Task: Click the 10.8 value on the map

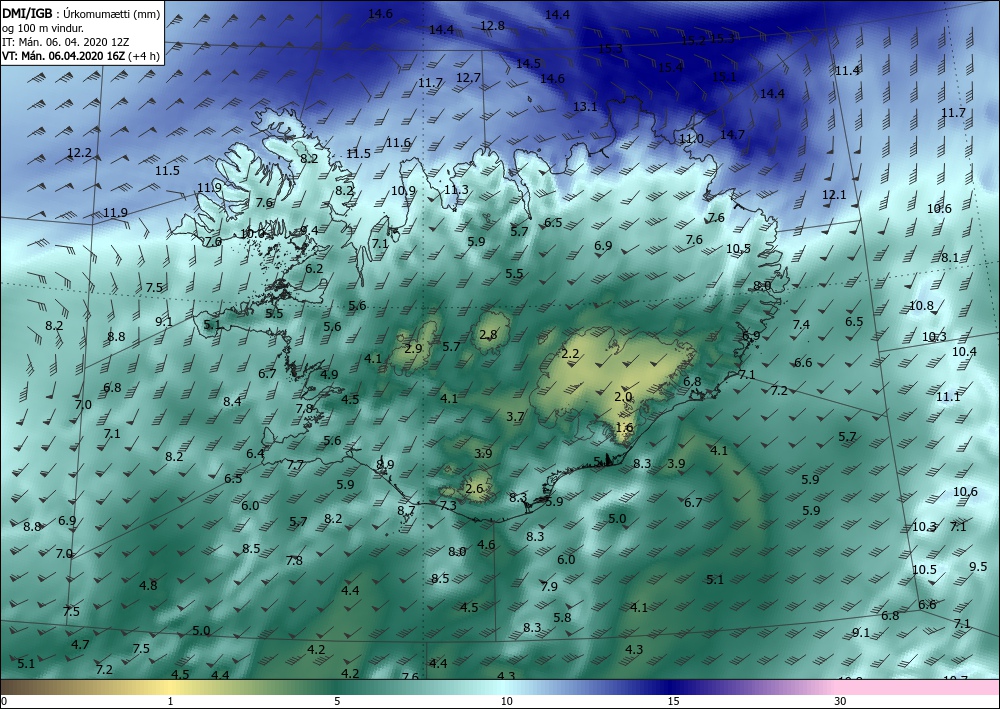Action: click(921, 305)
